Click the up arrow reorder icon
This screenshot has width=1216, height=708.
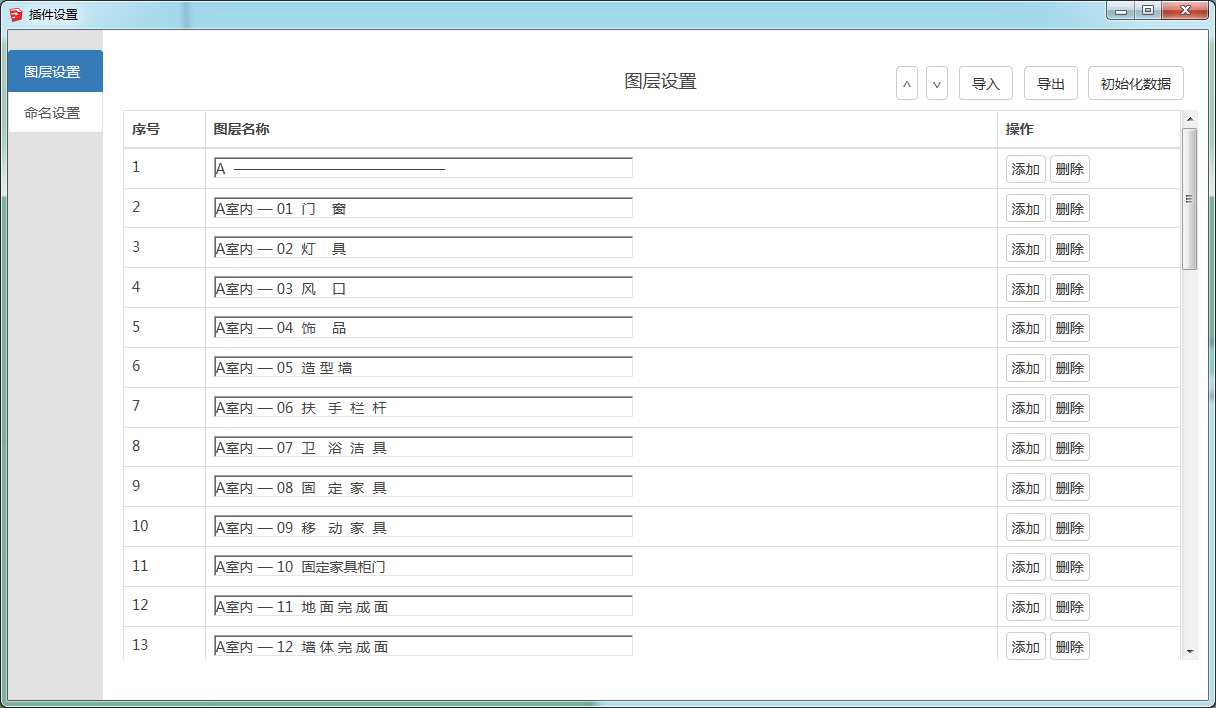(x=906, y=83)
